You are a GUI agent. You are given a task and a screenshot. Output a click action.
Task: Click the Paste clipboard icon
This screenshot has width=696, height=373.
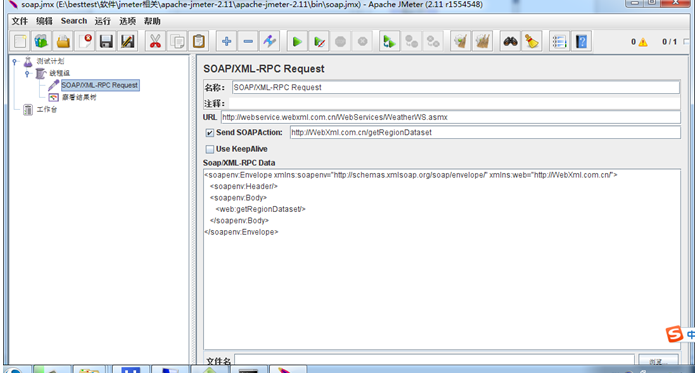(199, 42)
